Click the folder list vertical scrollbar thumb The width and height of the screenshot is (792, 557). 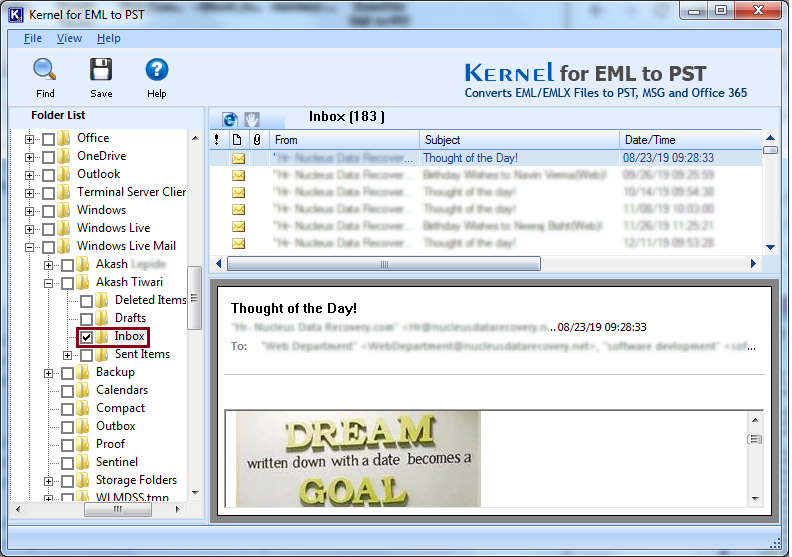tap(194, 298)
